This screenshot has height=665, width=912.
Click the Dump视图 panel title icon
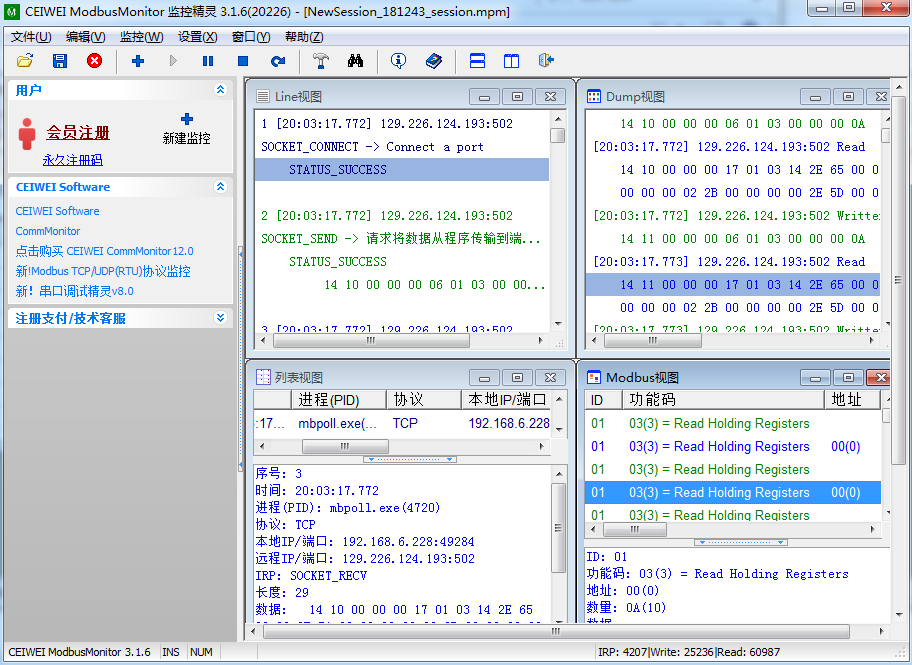[593, 97]
